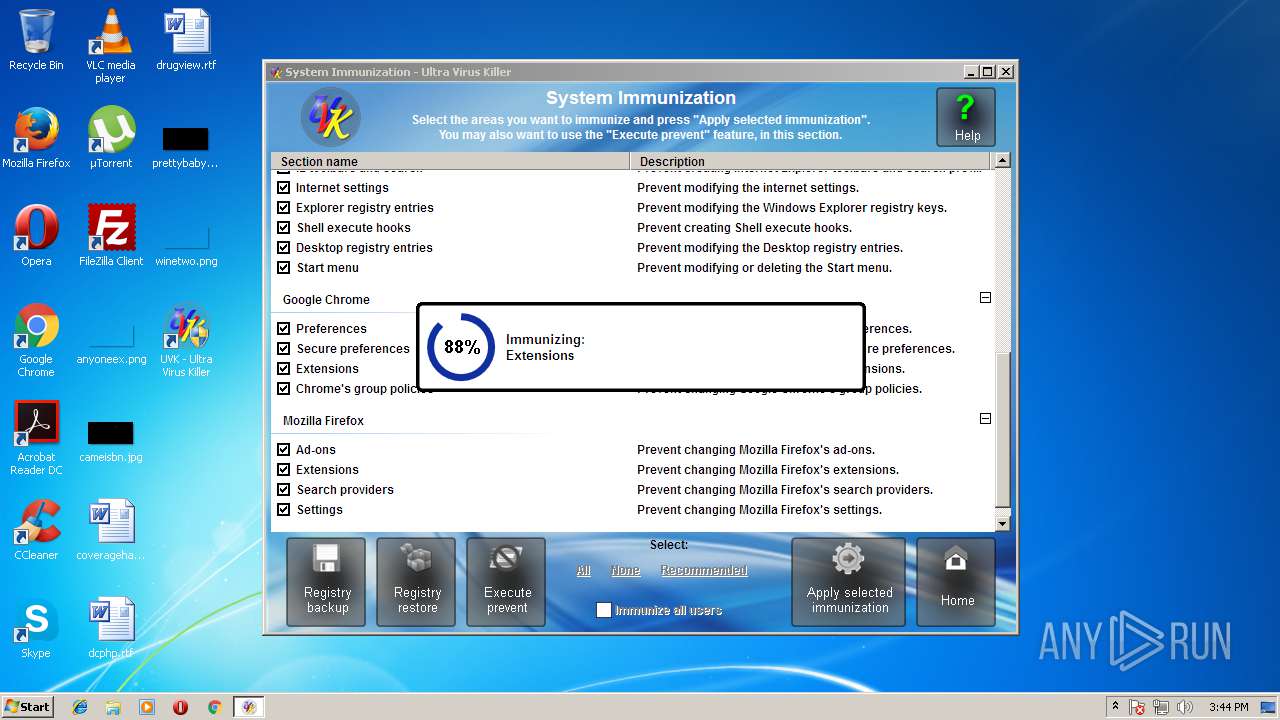Open Chrome from taskbar

(x=214, y=707)
